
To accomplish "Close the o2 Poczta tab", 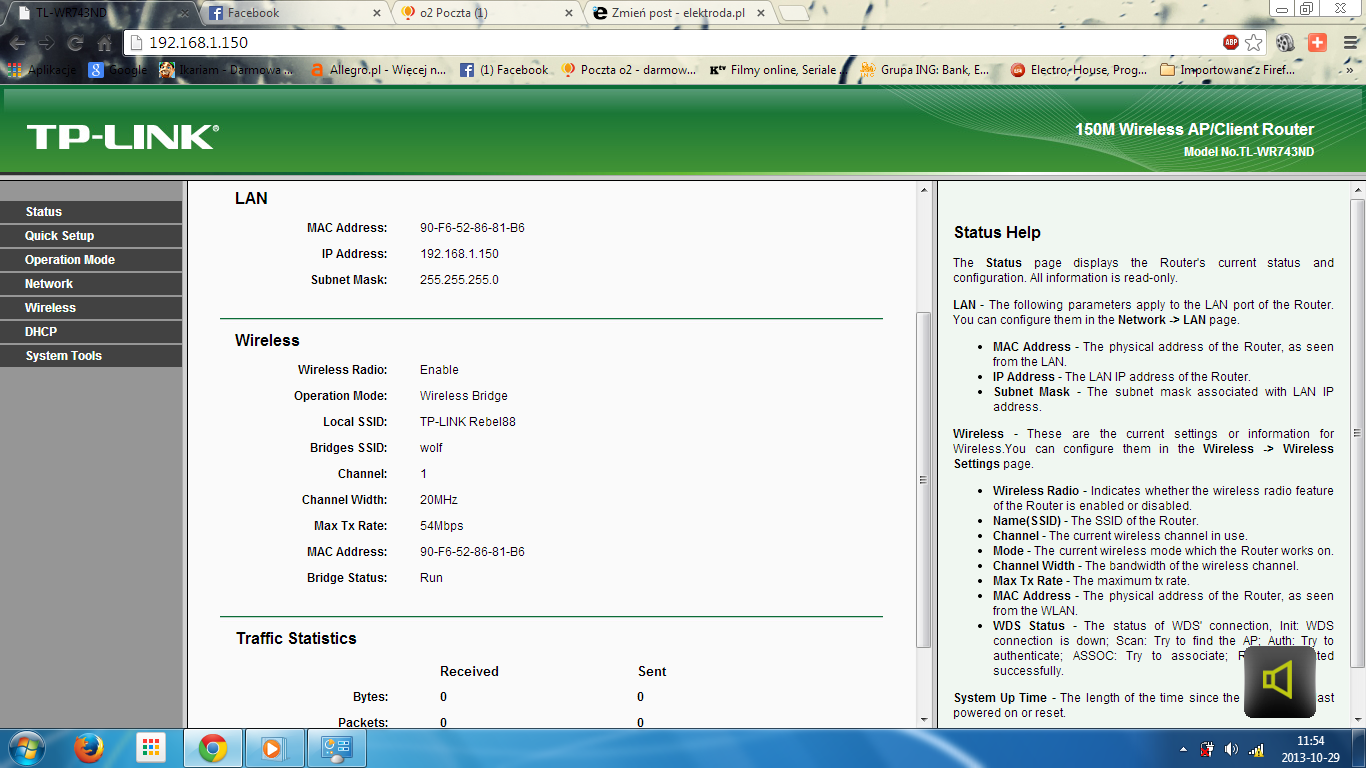I will pos(569,13).
